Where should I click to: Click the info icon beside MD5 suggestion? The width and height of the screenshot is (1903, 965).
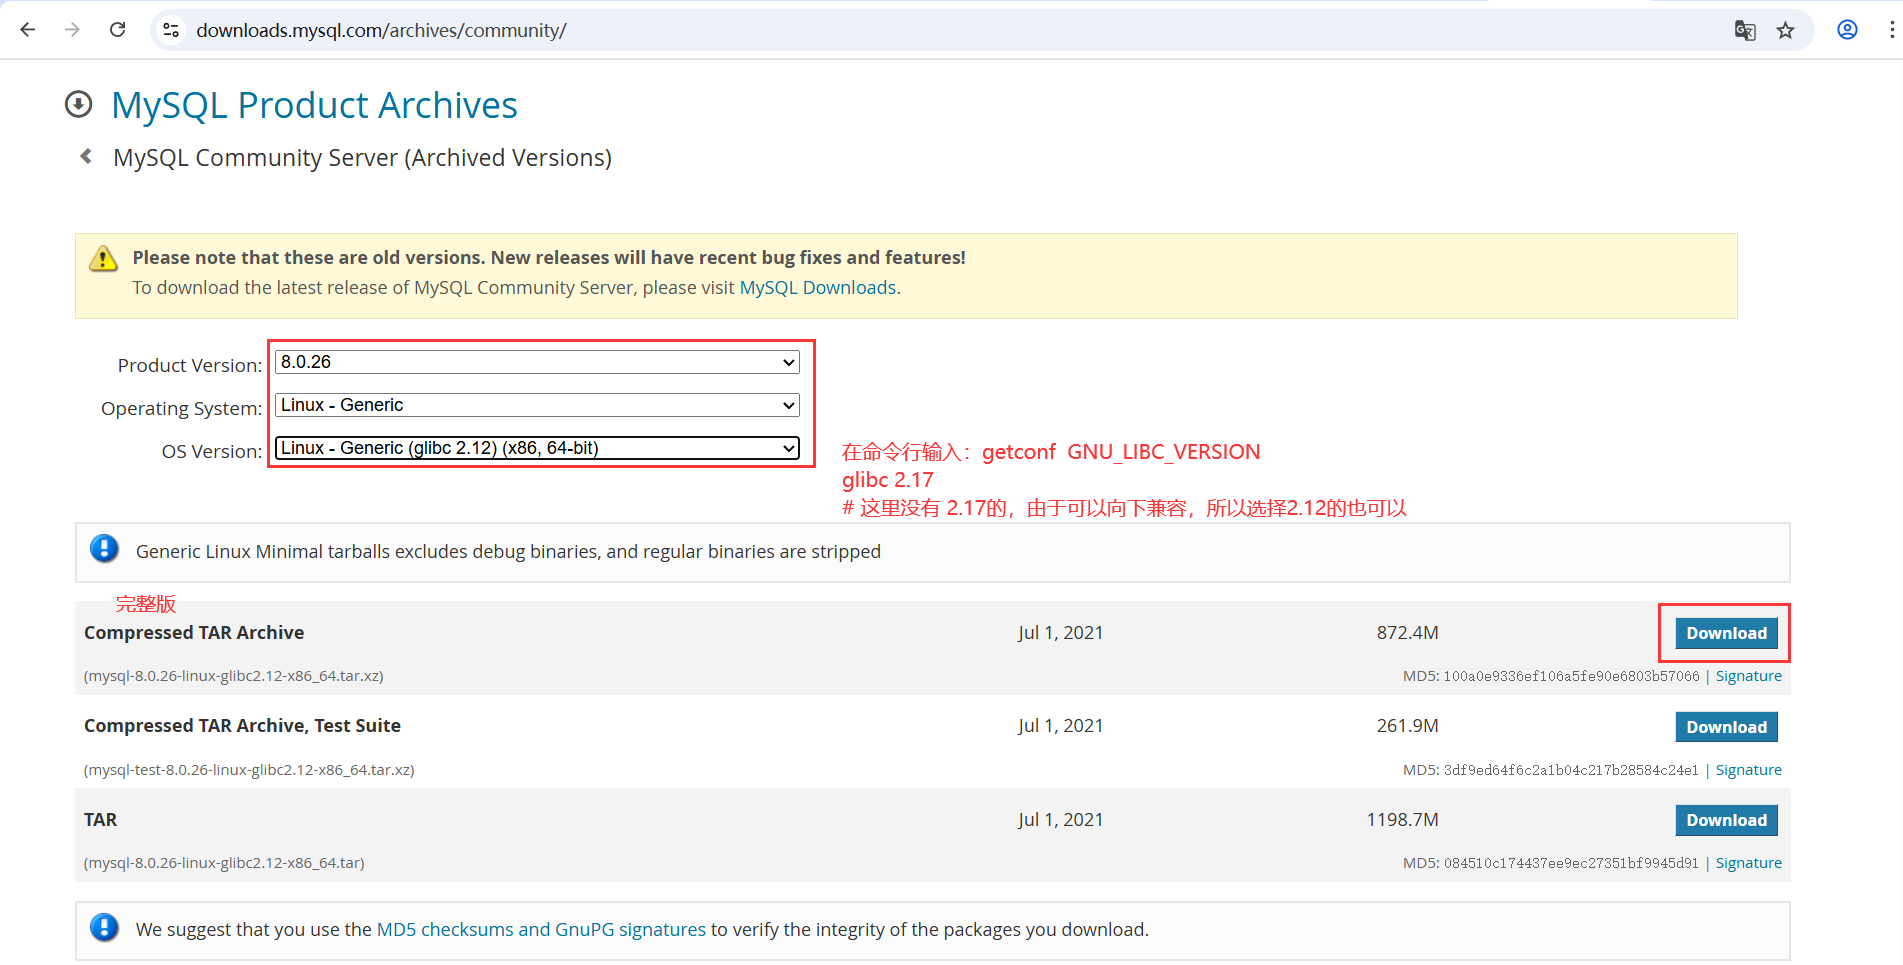104,927
